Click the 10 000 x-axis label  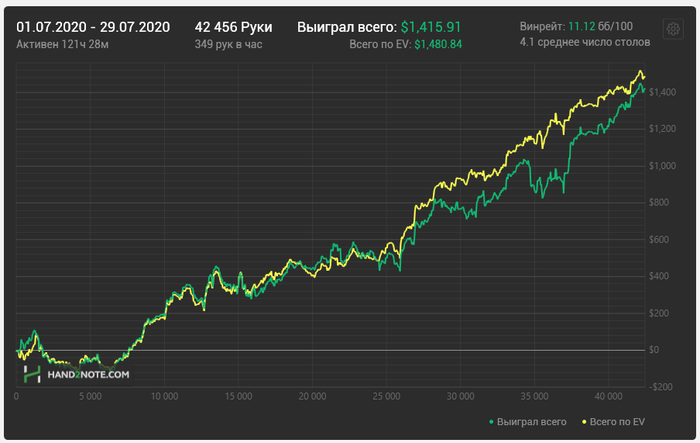pos(164,396)
